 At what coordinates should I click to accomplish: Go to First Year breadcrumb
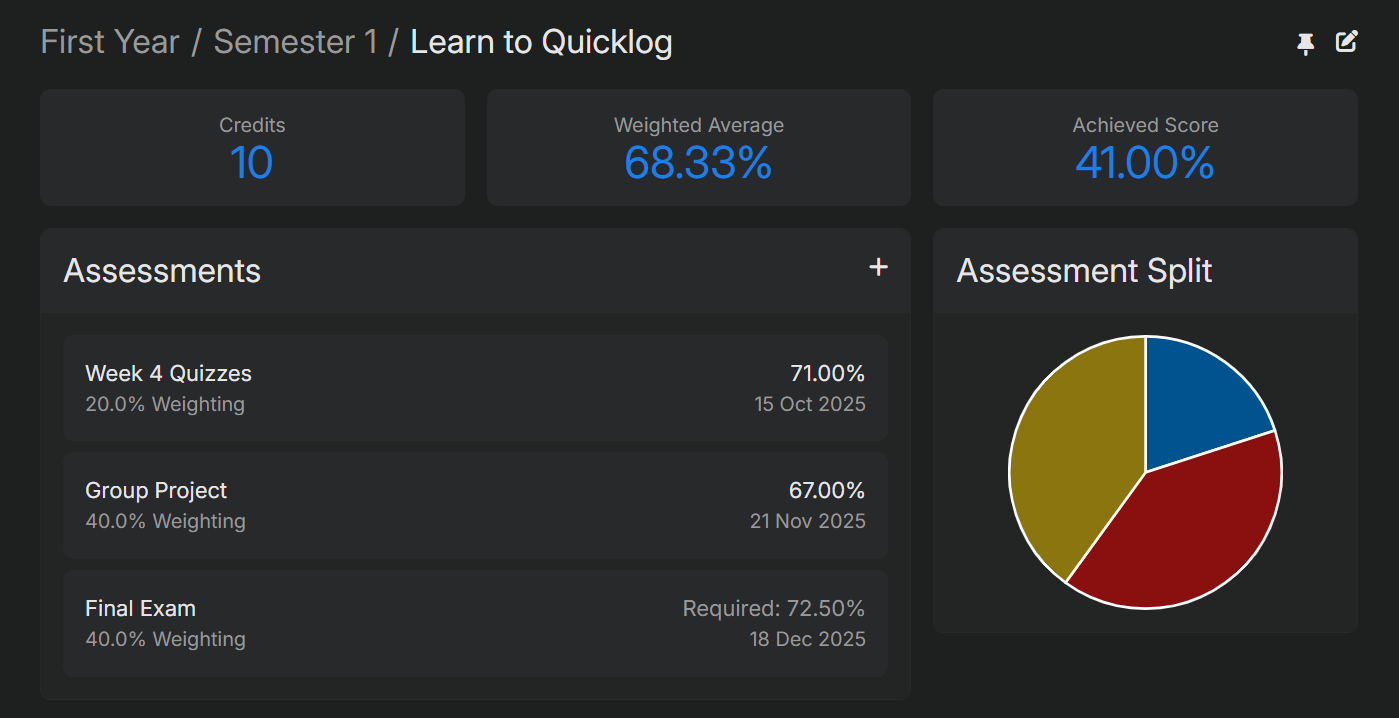pos(110,42)
